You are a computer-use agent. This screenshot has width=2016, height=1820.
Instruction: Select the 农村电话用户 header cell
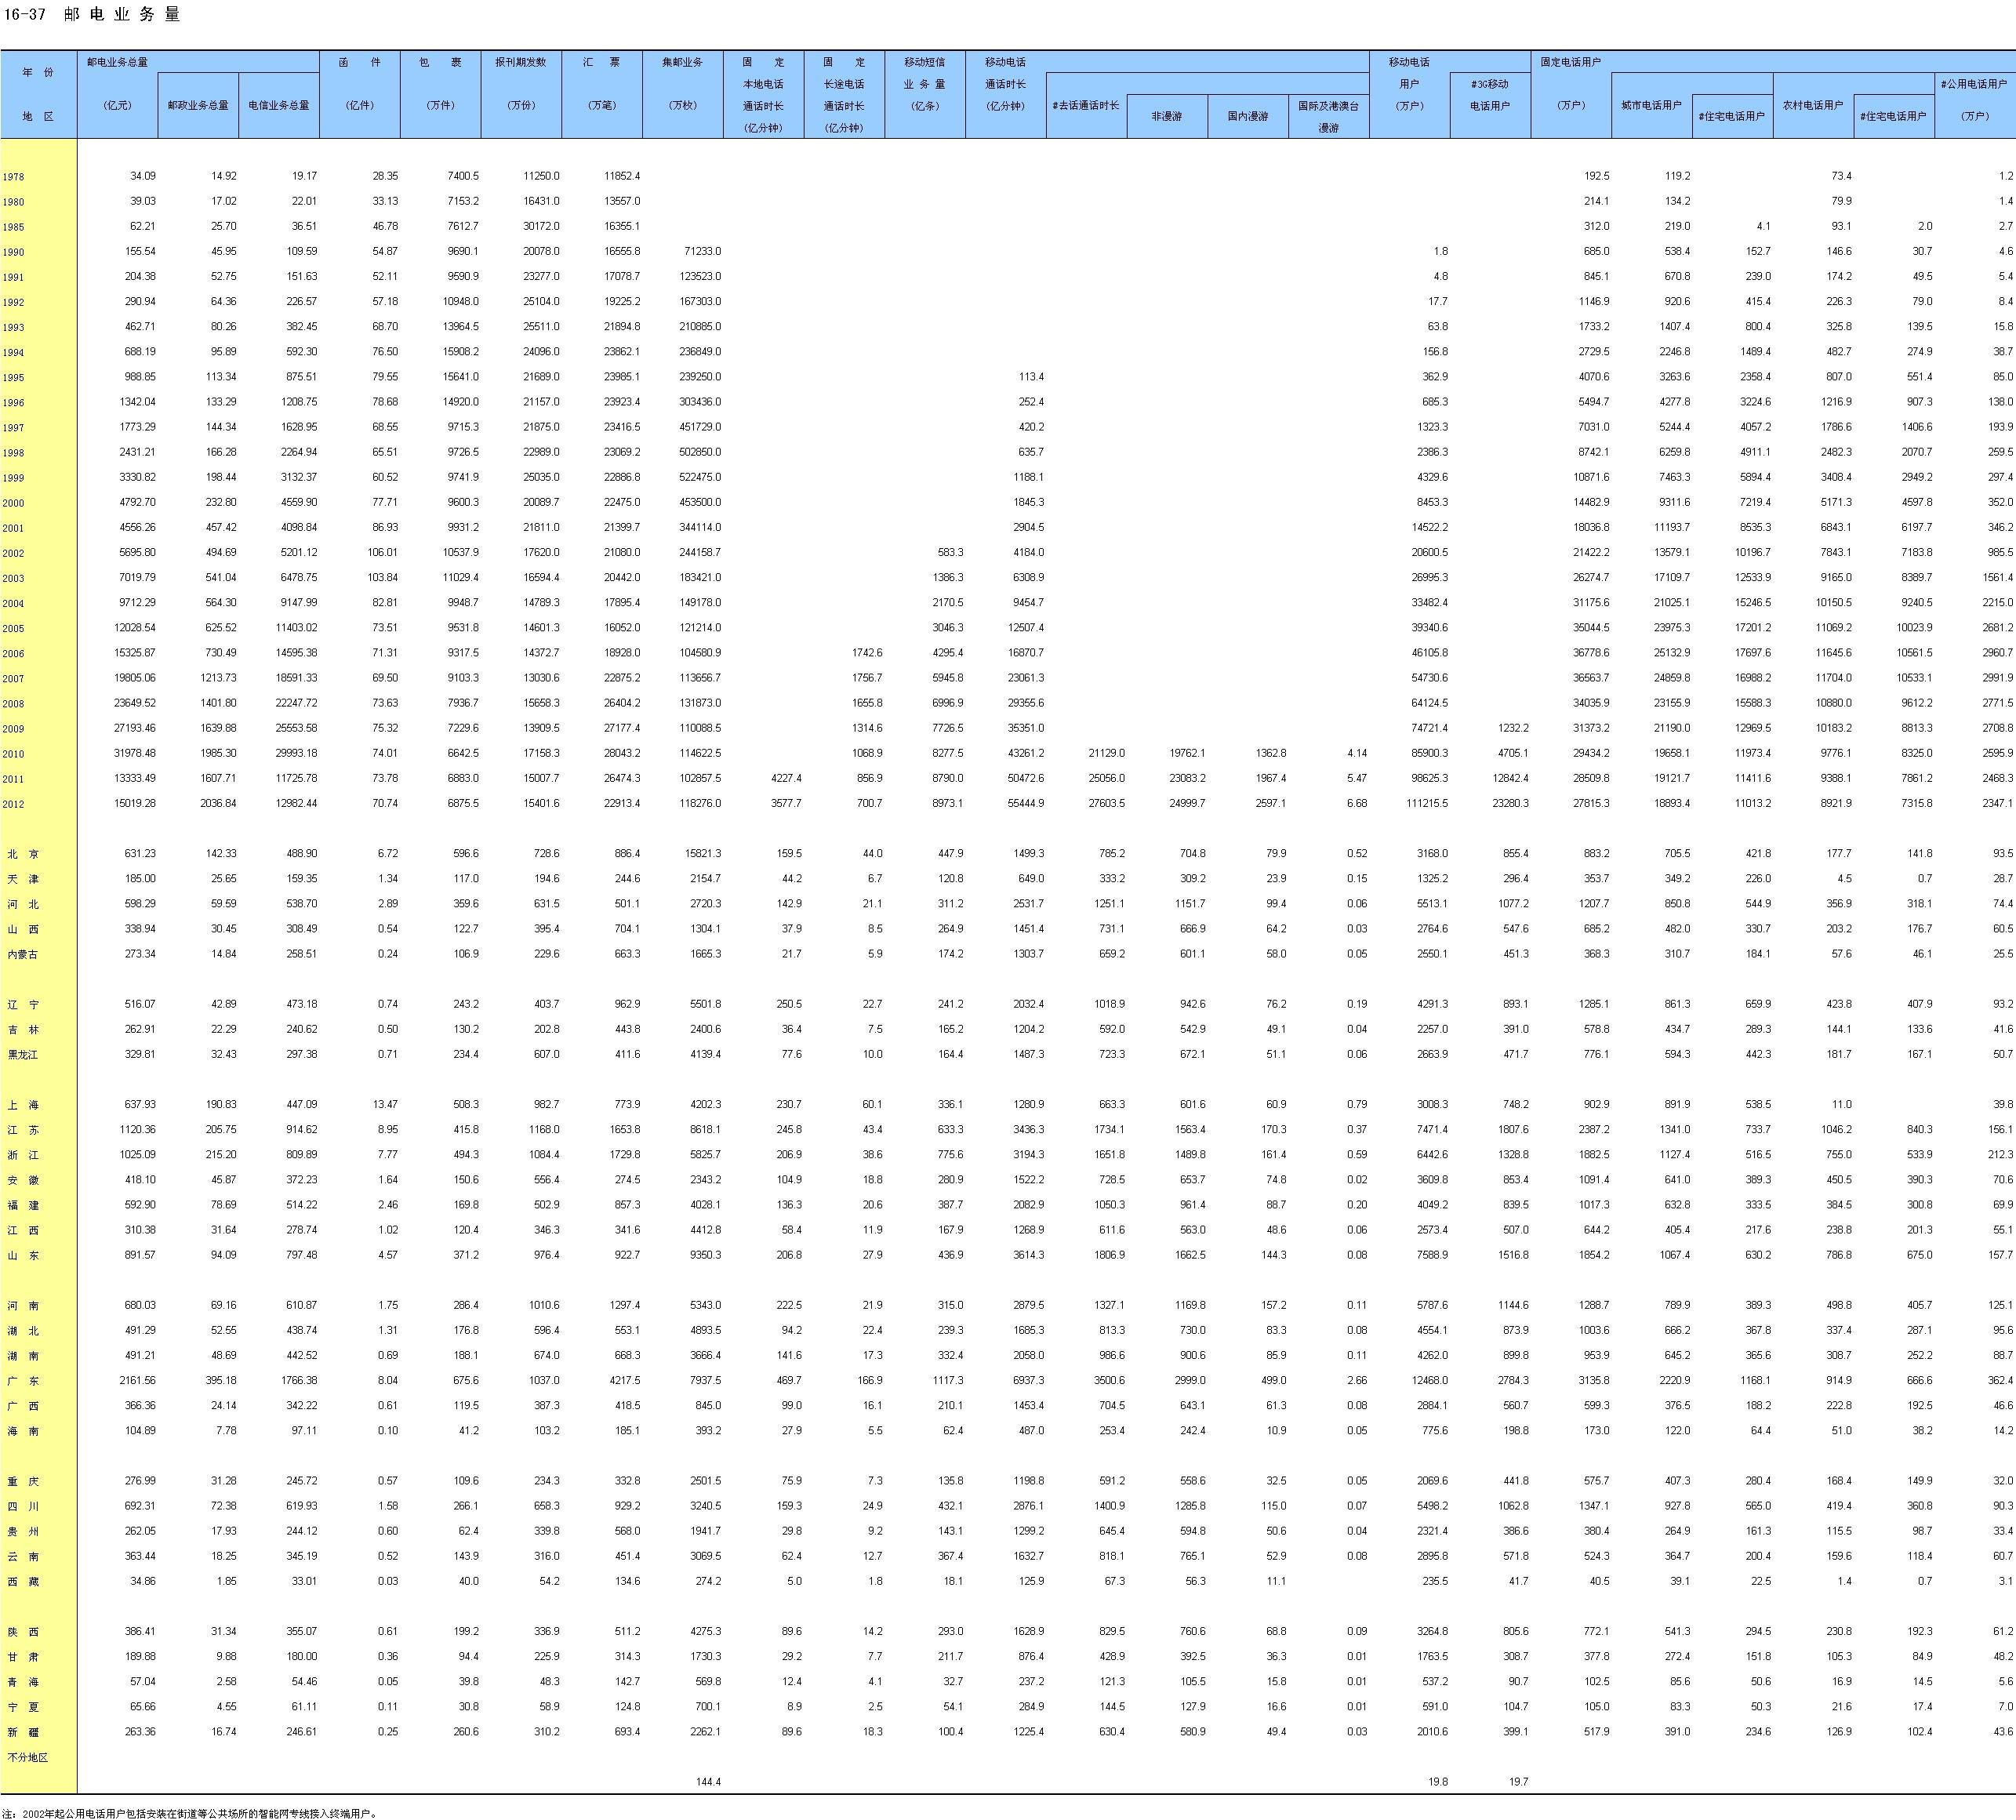coord(1812,105)
